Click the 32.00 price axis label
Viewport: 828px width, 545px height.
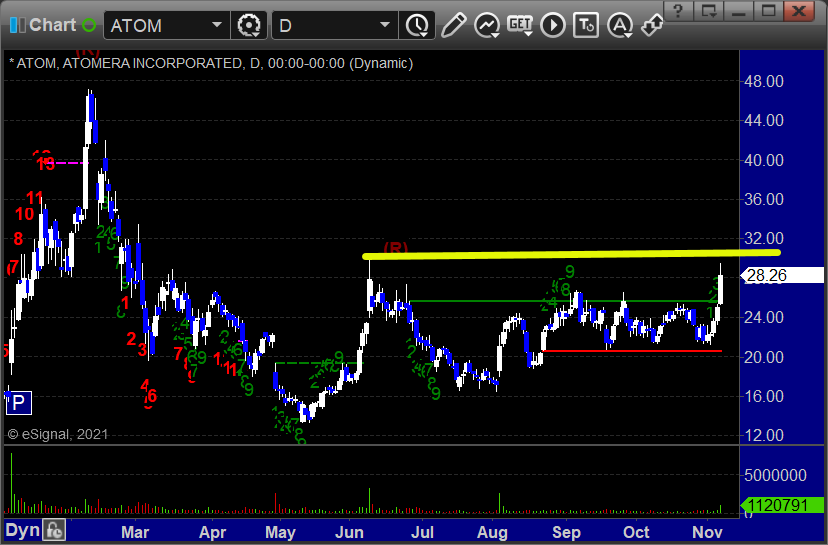point(764,238)
